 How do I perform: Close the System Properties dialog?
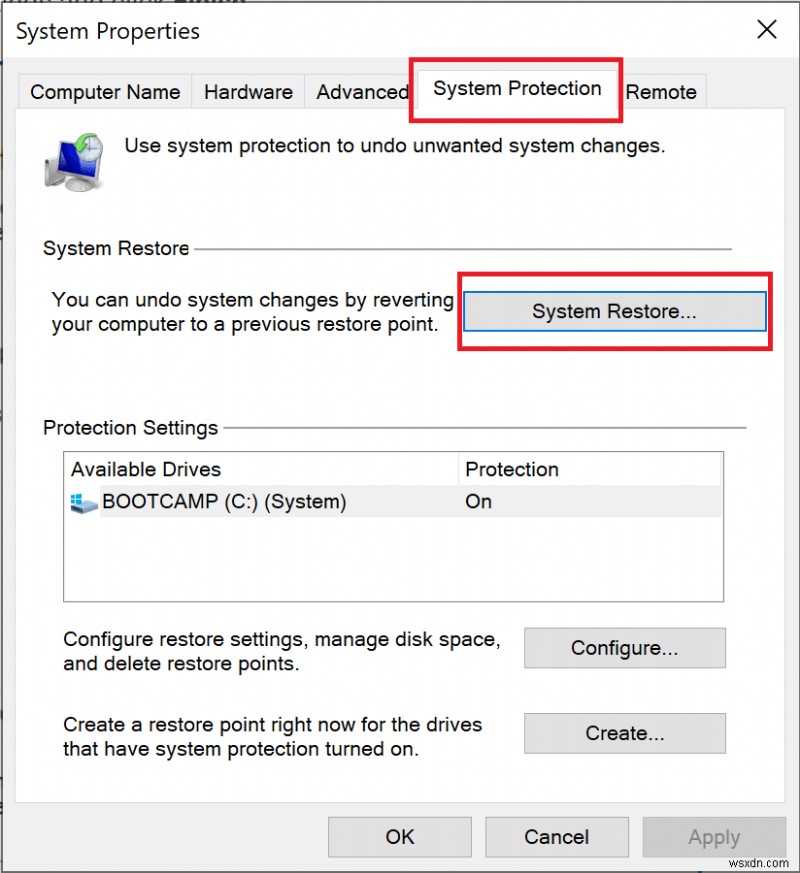767,30
